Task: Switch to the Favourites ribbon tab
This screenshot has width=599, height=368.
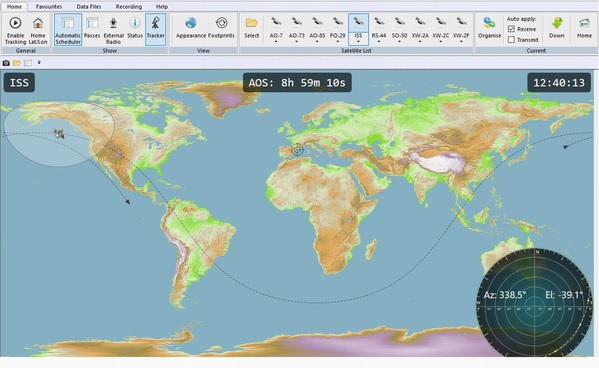Action: tap(49, 6)
